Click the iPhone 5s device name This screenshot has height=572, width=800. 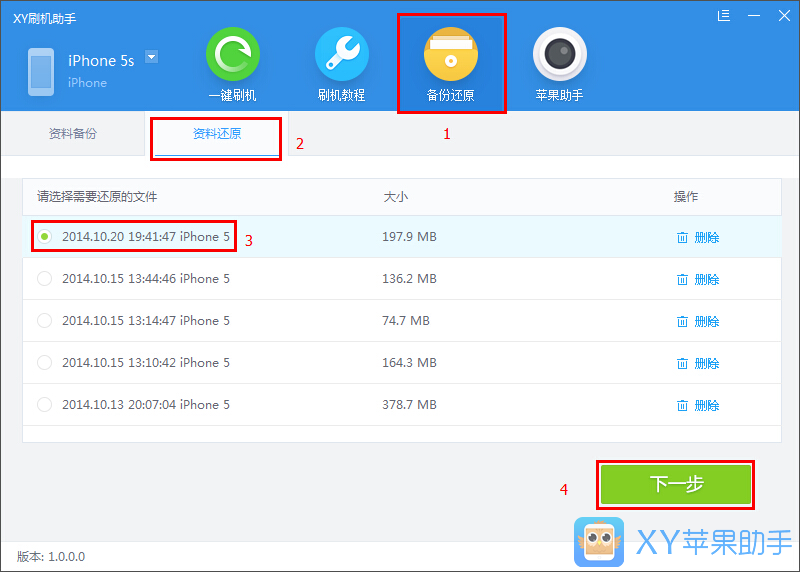click(x=101, y=61)
